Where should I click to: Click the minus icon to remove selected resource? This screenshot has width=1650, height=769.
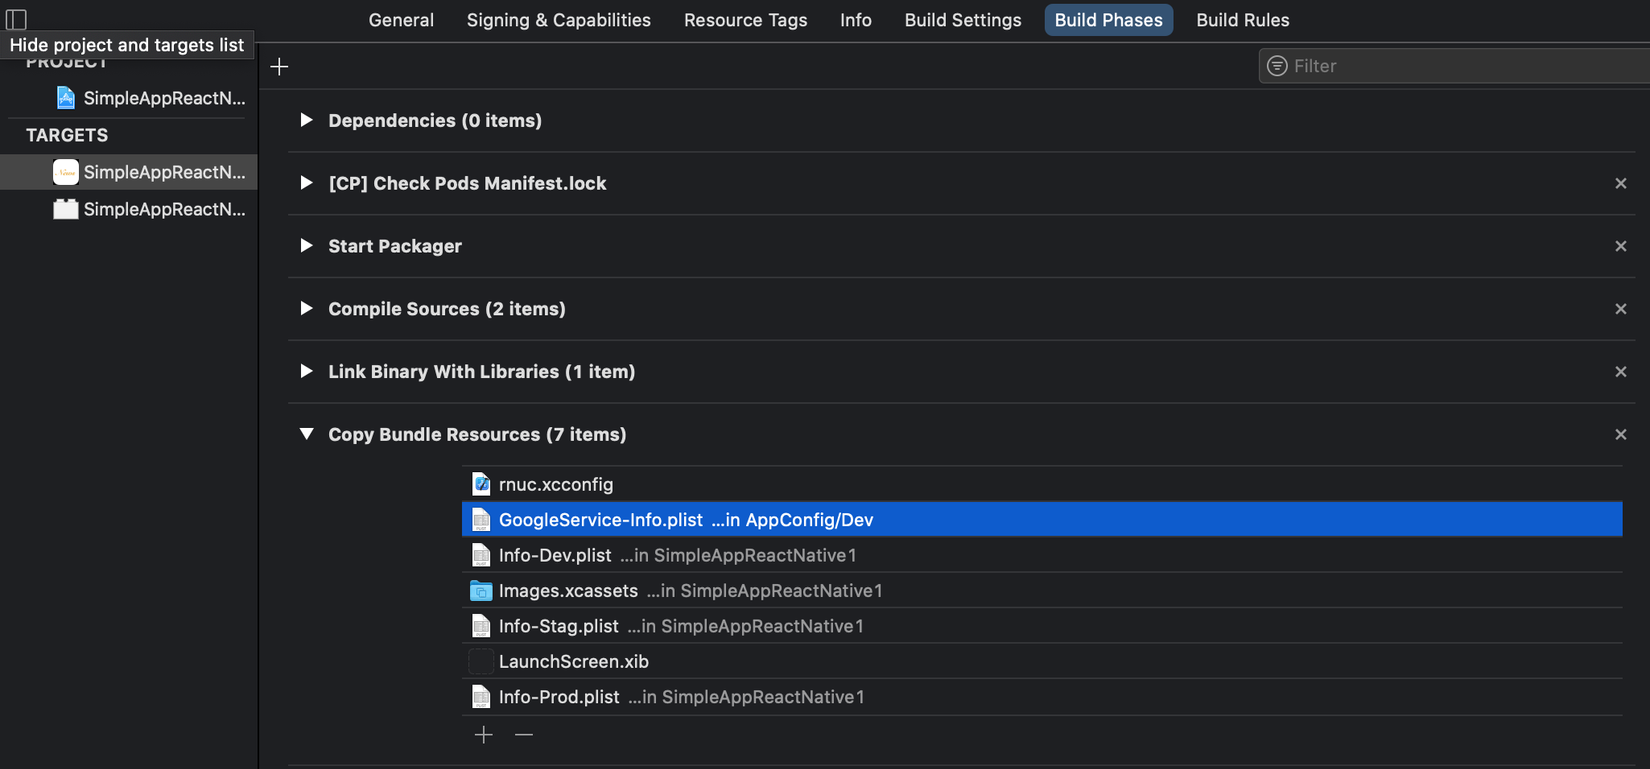pos(524,735)
